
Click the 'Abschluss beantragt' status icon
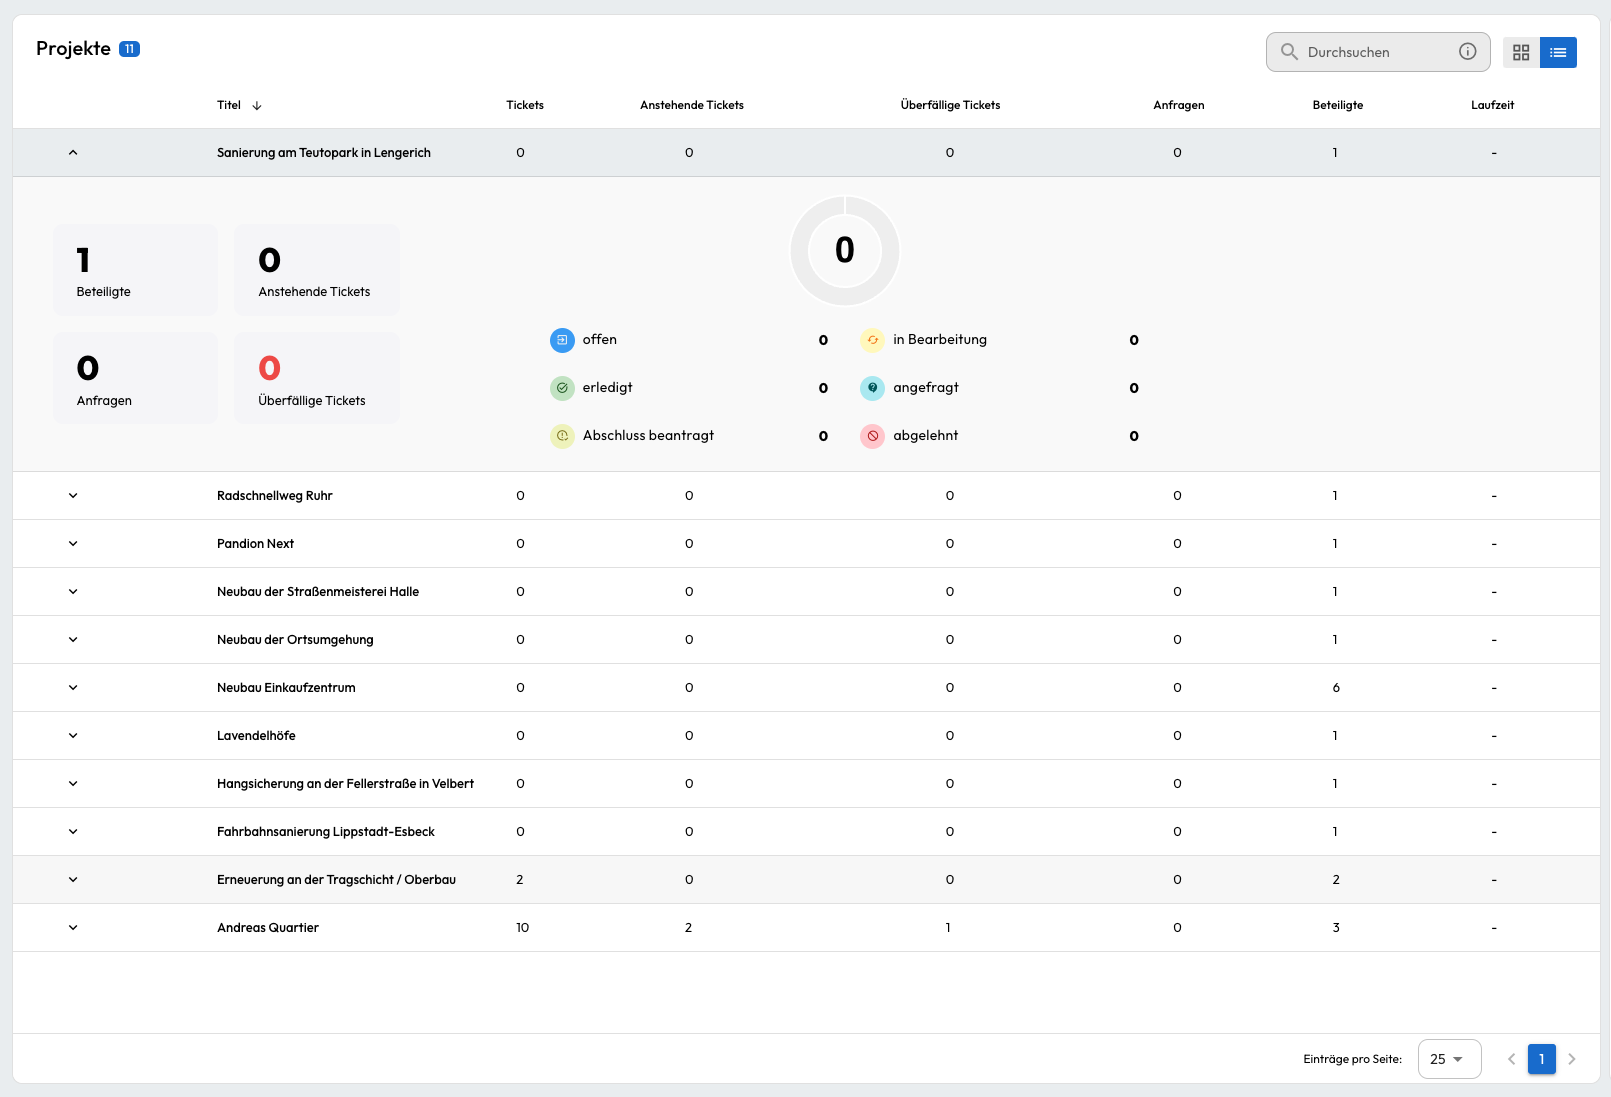(562, 435)
